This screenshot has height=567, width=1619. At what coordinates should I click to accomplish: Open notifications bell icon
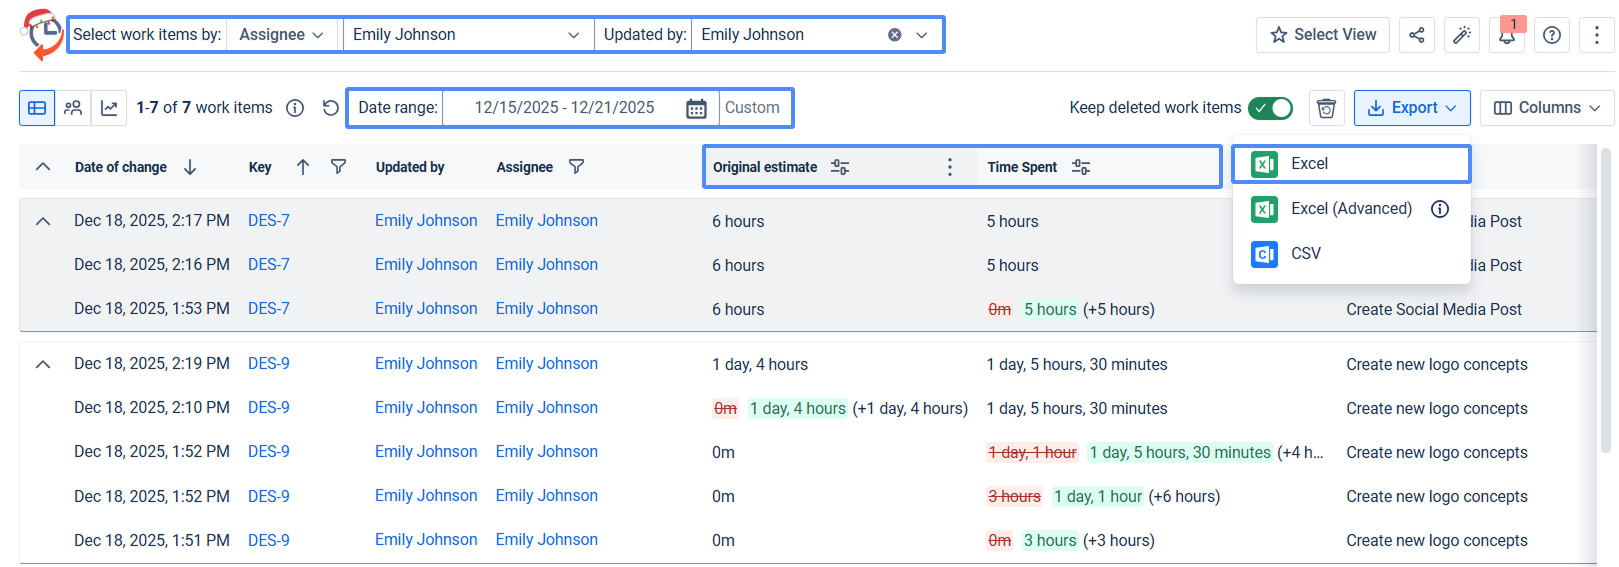pos(1506,35)
